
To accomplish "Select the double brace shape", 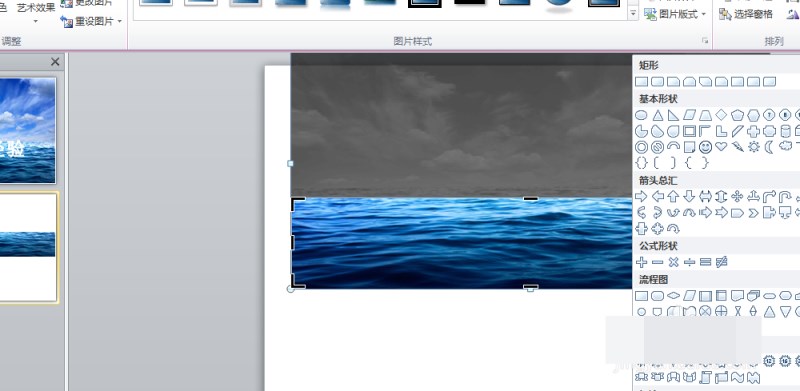I will (641, 163).
